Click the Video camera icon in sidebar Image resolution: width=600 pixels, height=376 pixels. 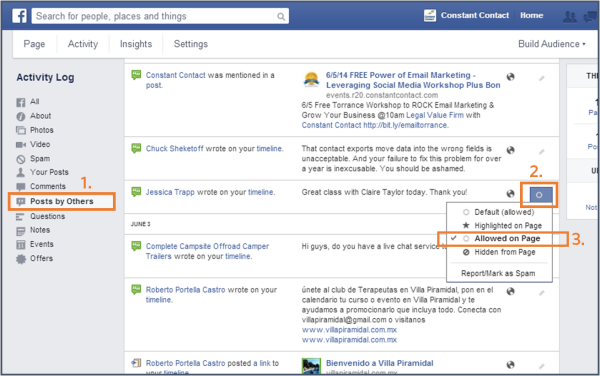21,145
